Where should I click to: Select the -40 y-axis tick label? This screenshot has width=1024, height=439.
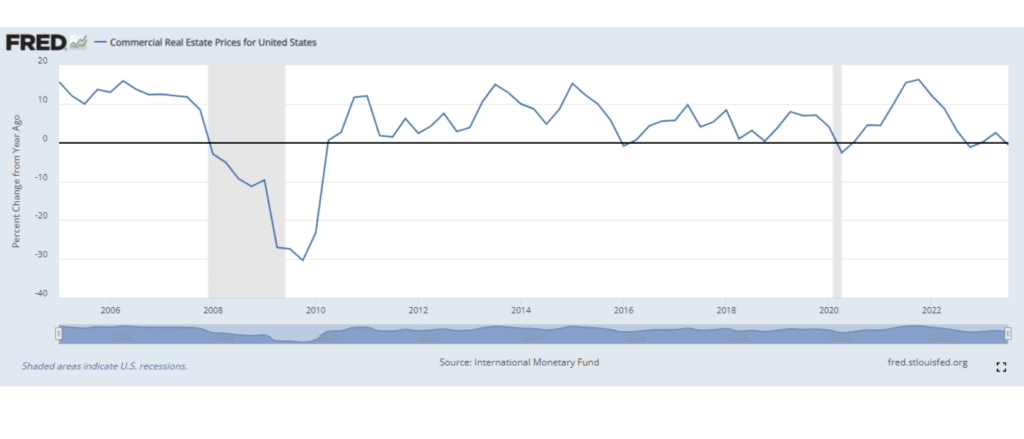click(41, 294)
